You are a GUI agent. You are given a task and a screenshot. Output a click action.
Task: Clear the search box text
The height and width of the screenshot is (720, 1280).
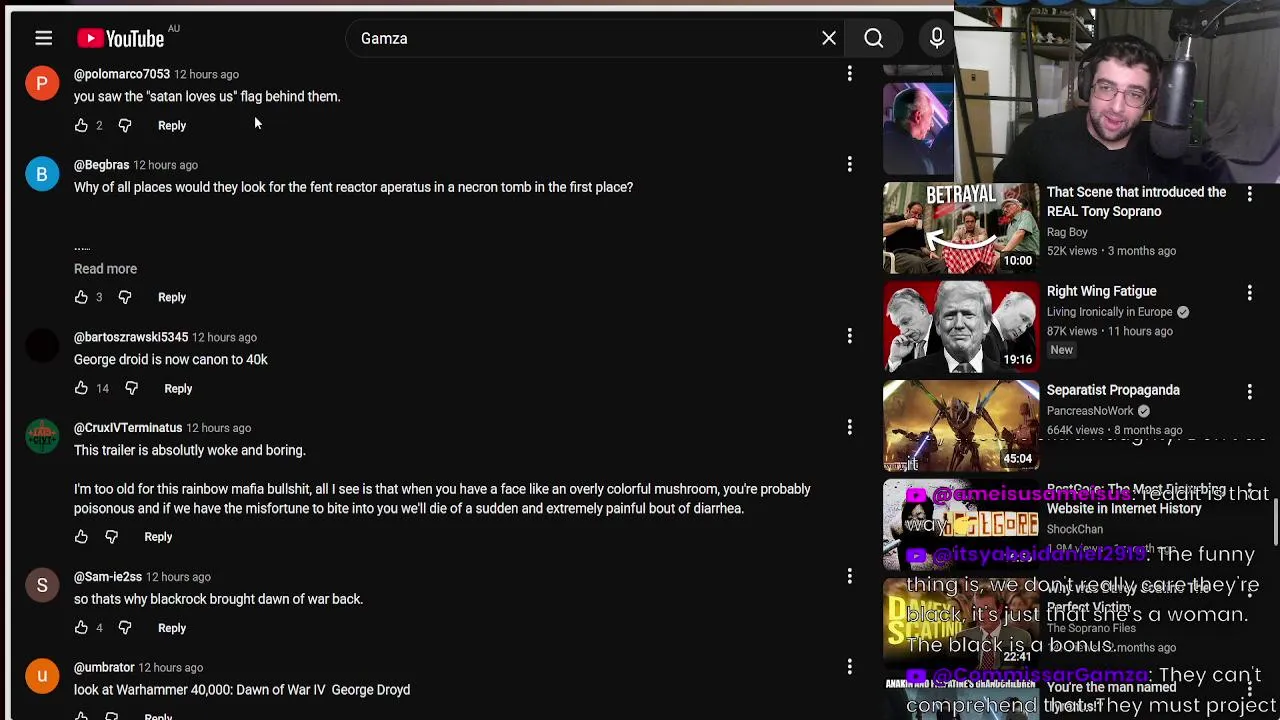[829, 38]
